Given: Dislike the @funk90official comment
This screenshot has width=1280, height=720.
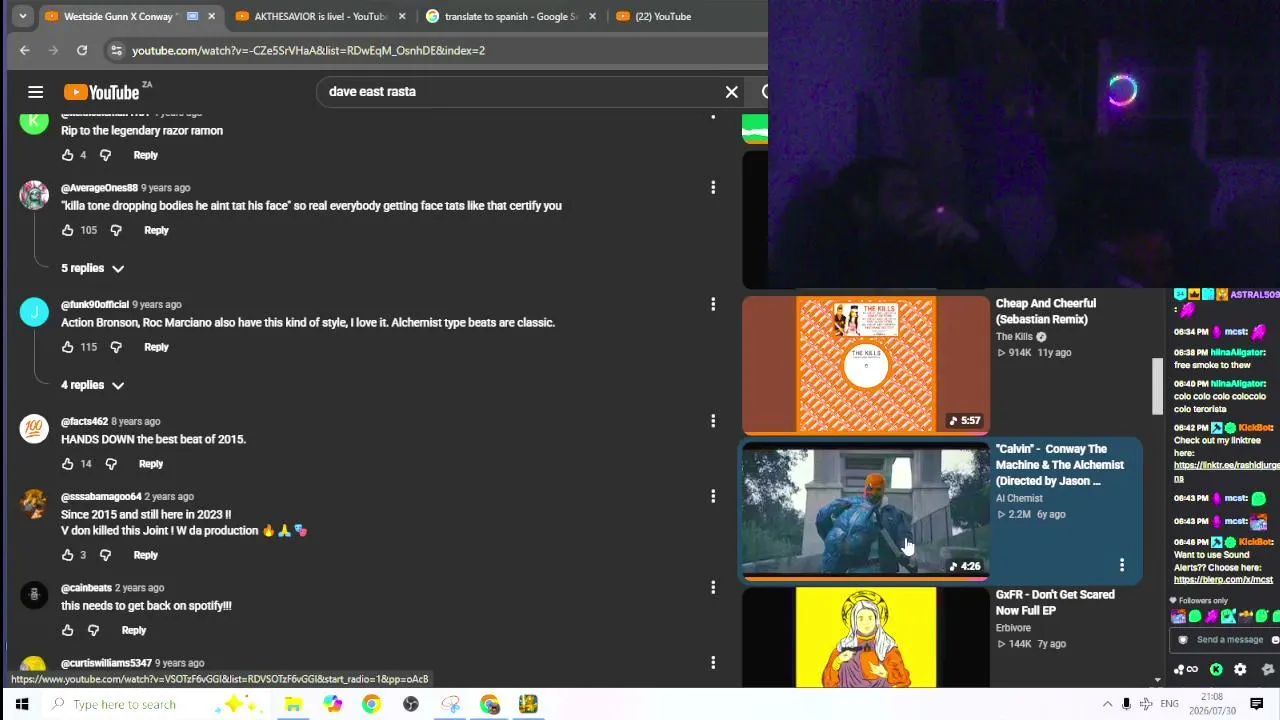Looking at the screenshot, I should pos(116,347).
